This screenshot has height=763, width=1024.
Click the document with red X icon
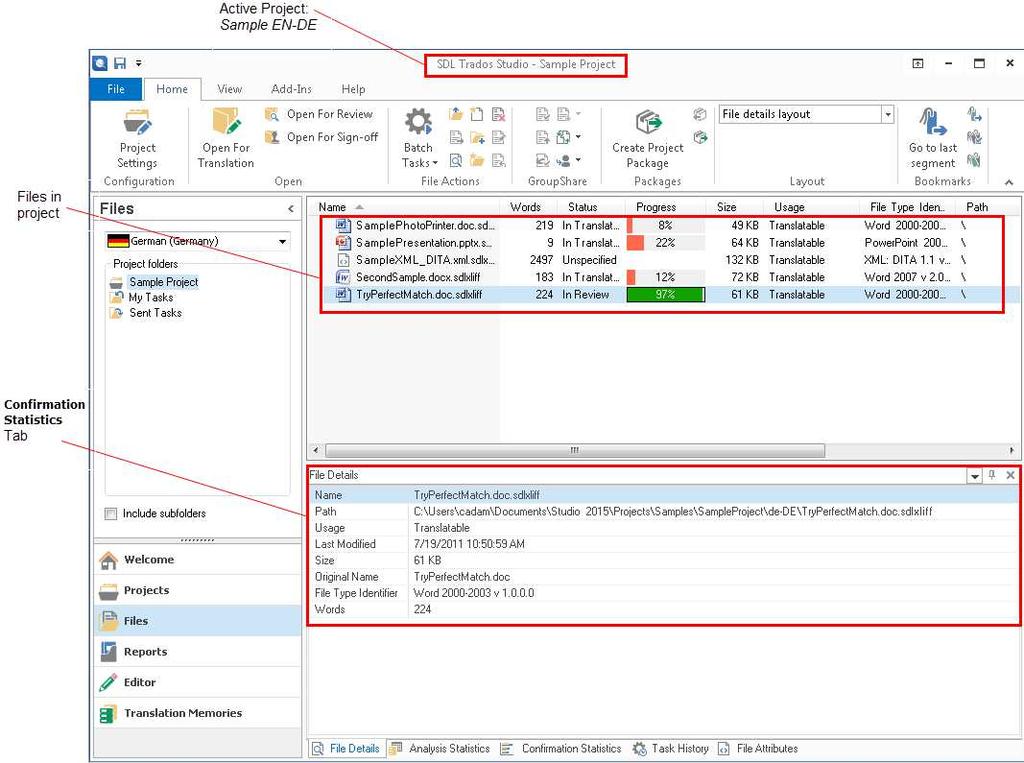498,114
